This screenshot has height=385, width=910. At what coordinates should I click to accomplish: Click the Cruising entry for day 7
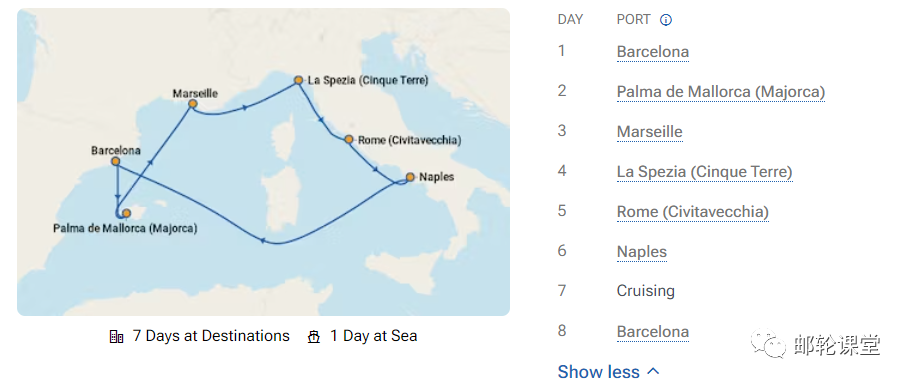click(x=646, y=290)
